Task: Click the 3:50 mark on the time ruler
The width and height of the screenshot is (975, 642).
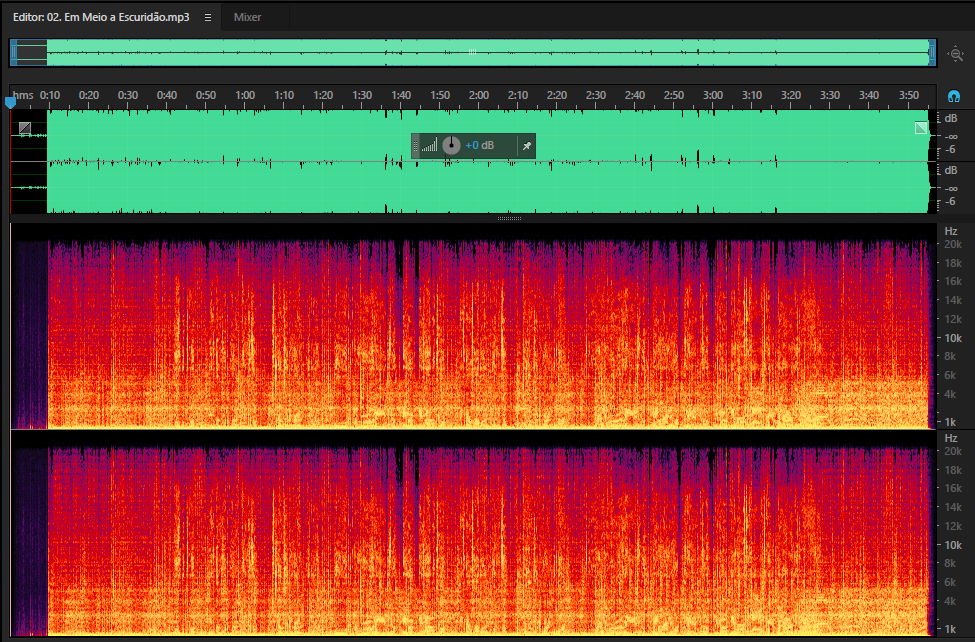Action: [908, 95]
